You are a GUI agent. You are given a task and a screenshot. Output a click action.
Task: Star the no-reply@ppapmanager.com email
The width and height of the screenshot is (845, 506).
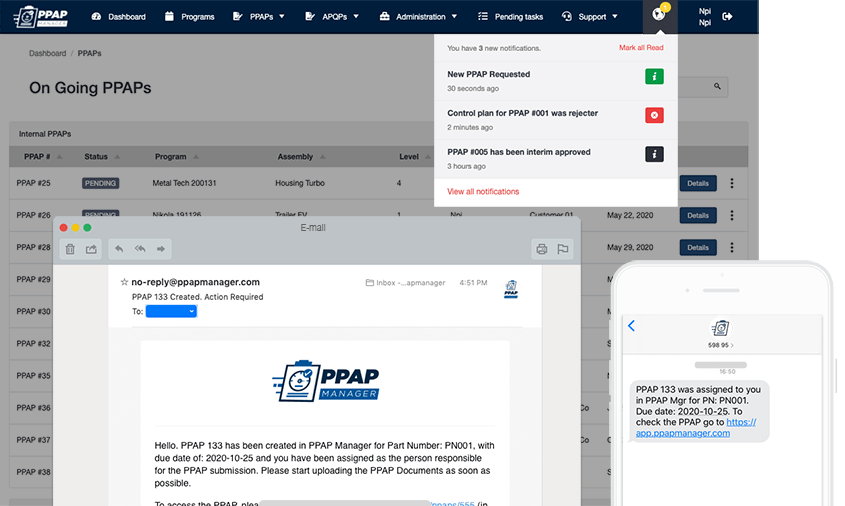(x=124, y=282)
